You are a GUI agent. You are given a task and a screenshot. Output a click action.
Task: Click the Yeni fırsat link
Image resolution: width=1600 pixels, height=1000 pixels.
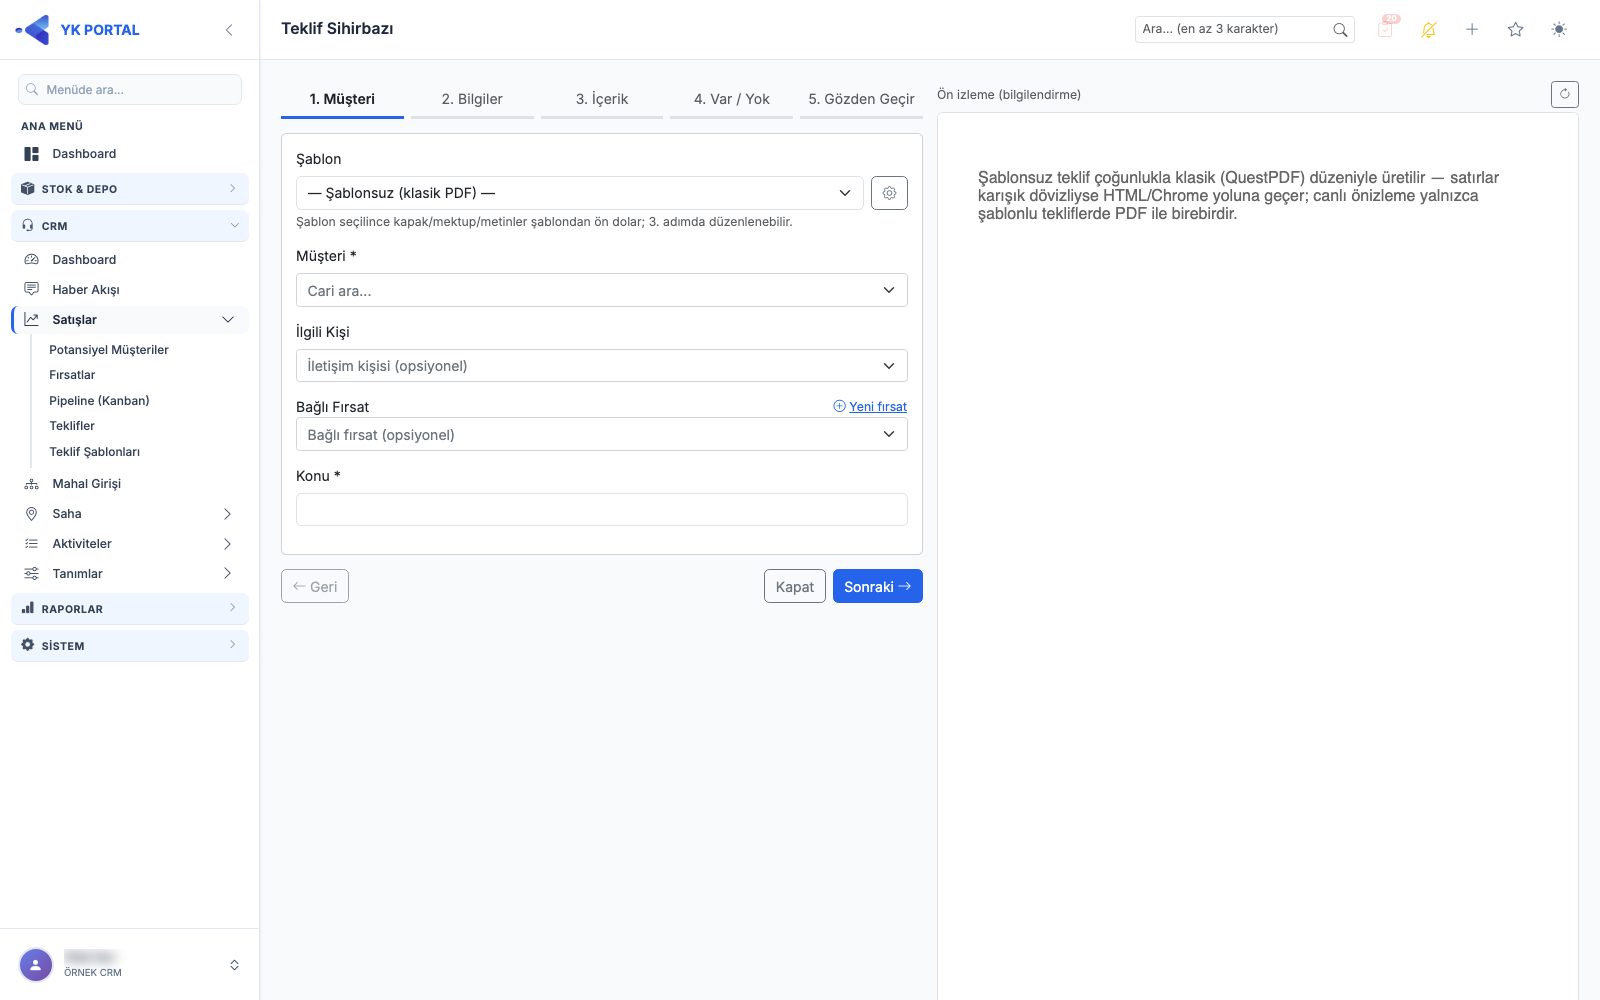point(870,406)
